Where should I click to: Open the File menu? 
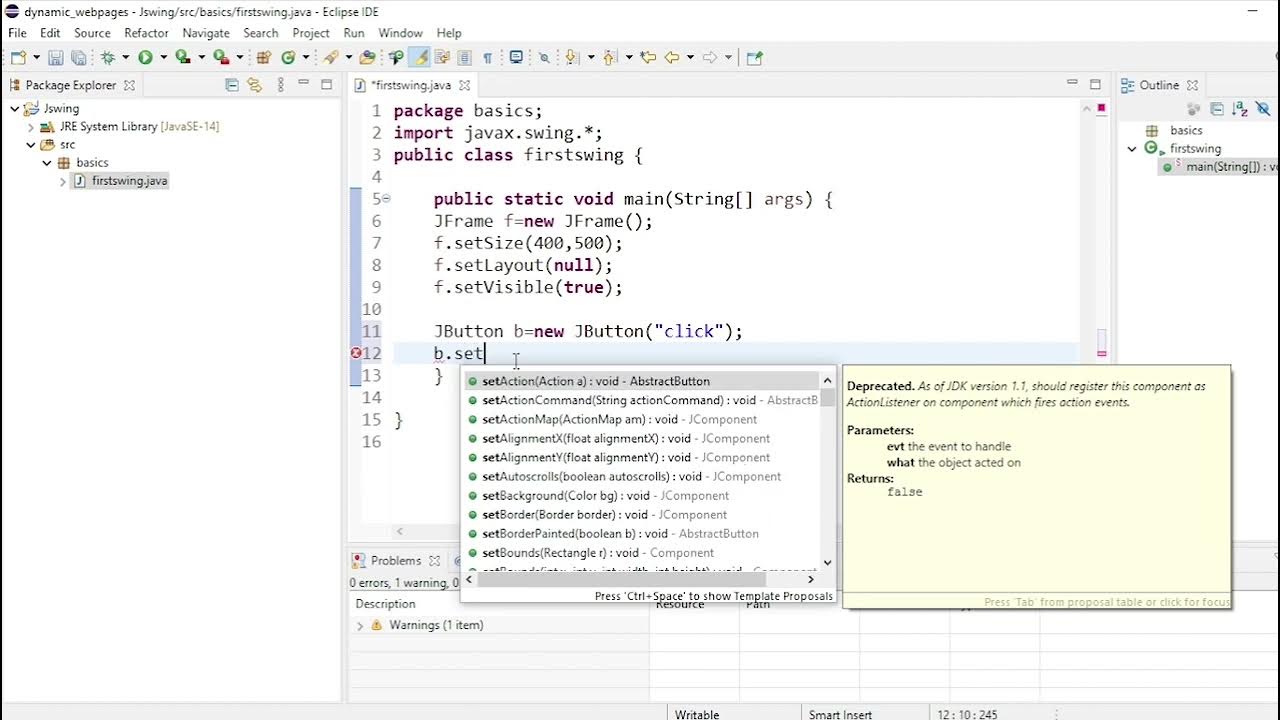[x=17, y=33]
